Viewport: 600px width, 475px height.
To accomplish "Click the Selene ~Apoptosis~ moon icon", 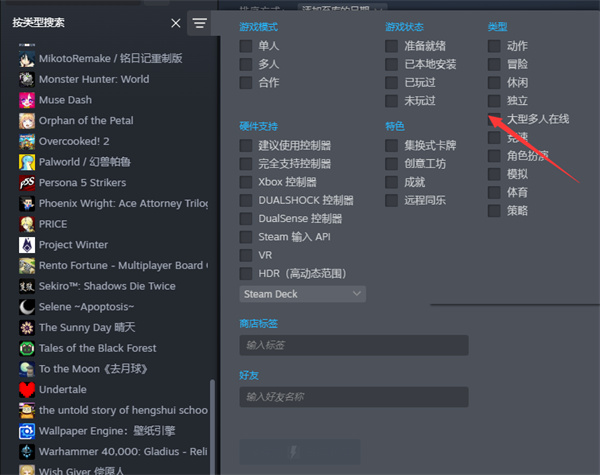I will point(27,307).
